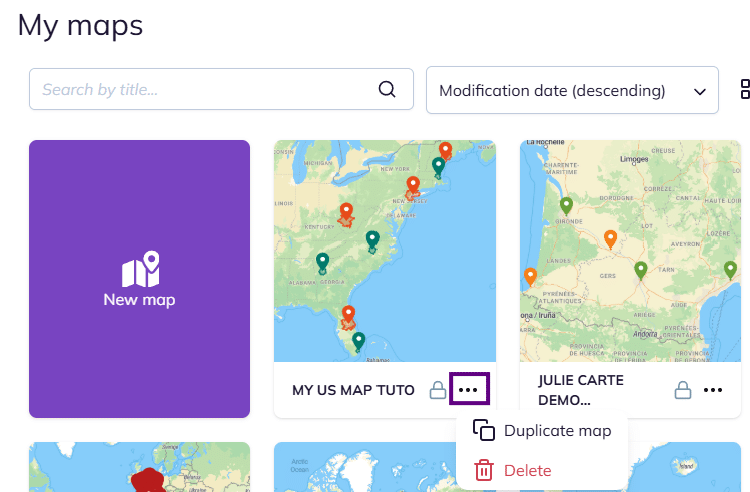Click the search magnifier icon
The height and width of the screenshot is (492, 750).
point(387,90)
